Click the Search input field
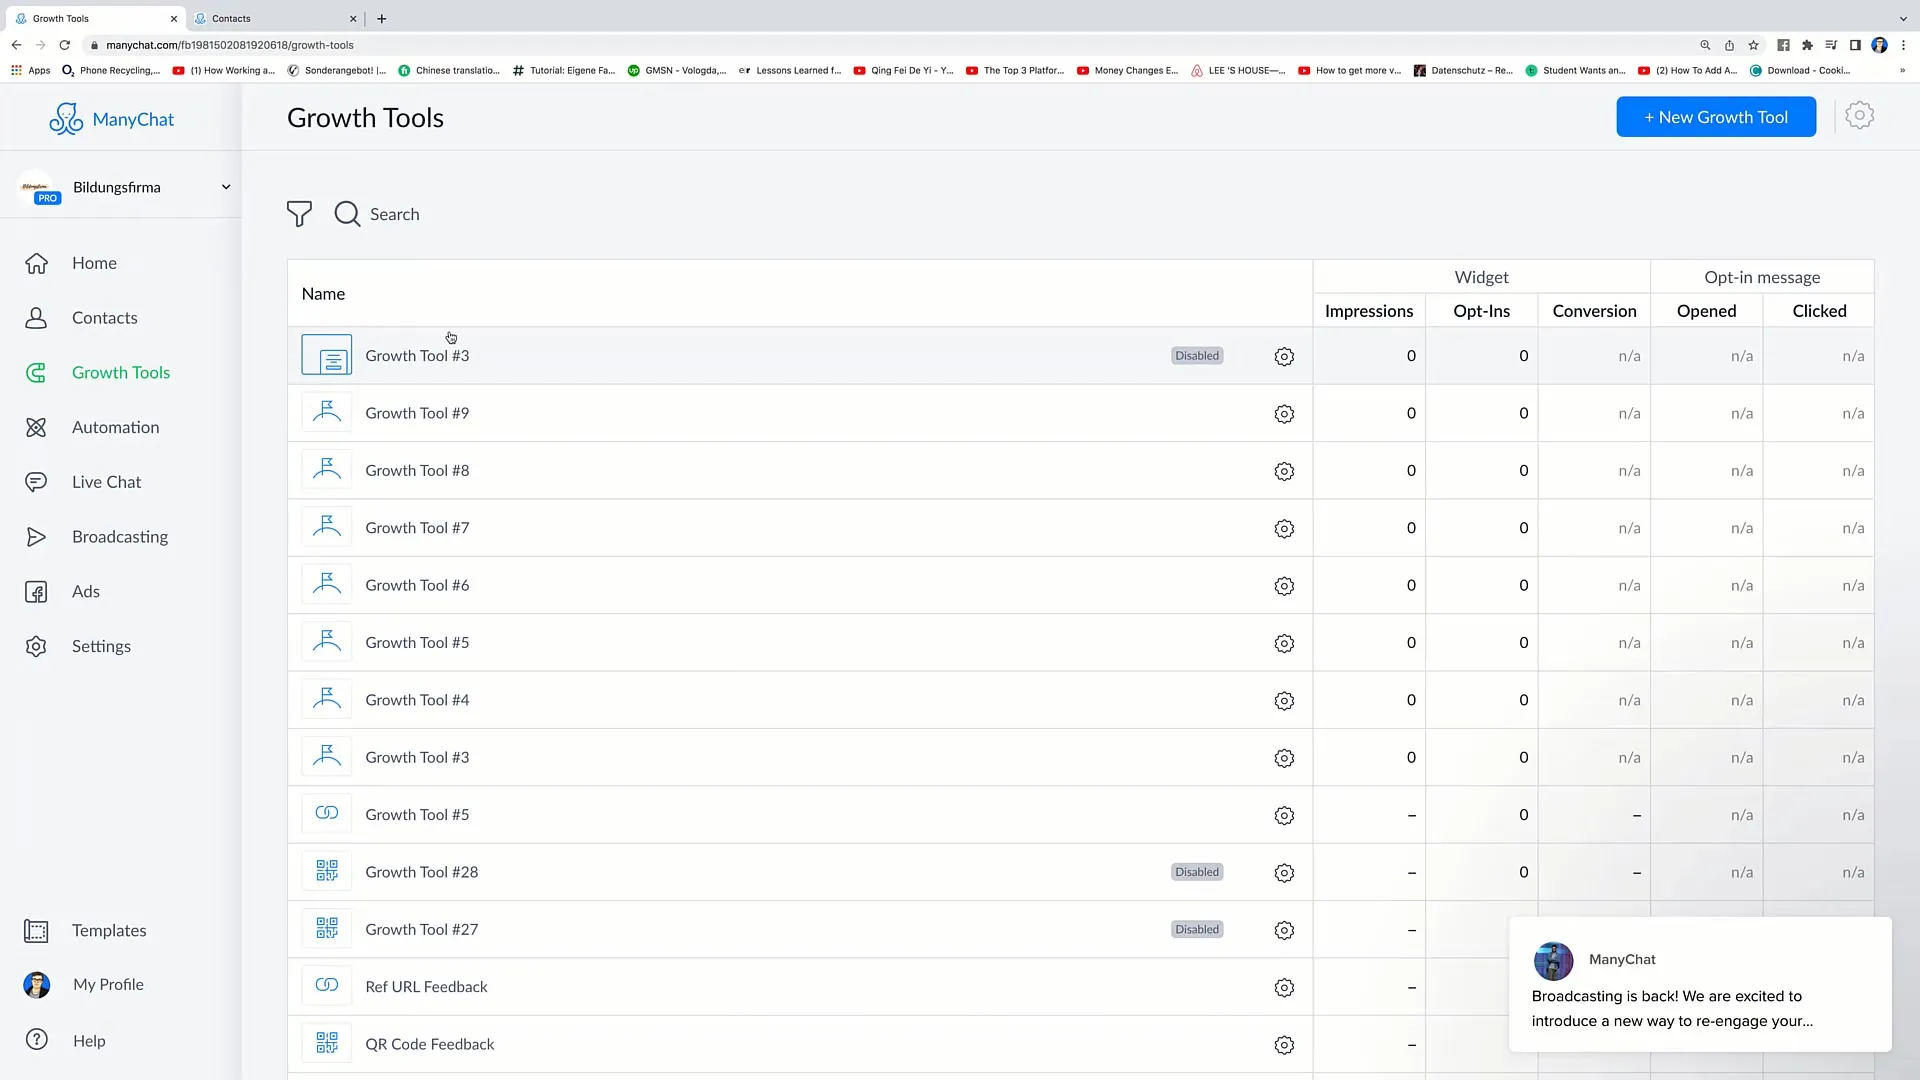Image resolution: width=1920 pixels, height=1080 pixels. tap(394, 214)
